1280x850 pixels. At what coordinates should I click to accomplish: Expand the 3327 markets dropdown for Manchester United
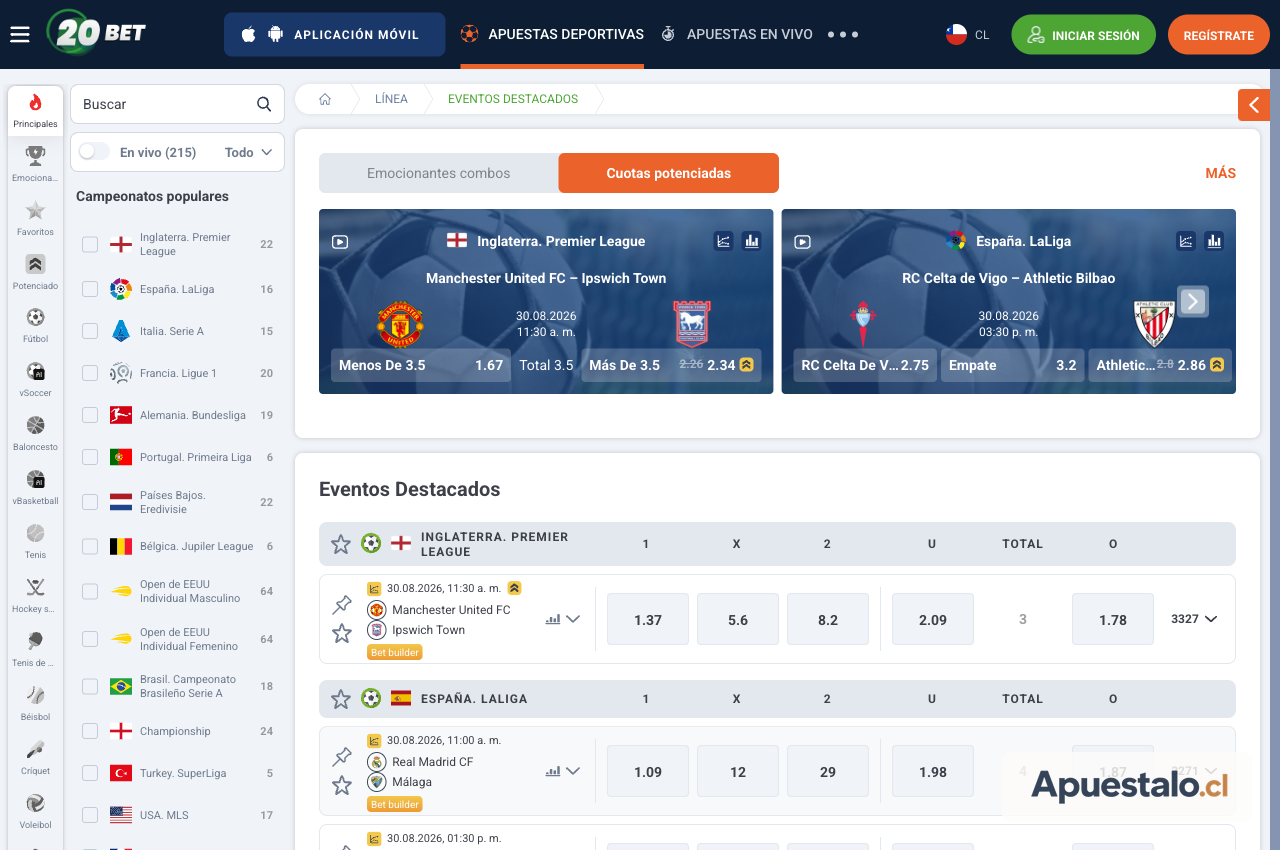coord(1194,619)
